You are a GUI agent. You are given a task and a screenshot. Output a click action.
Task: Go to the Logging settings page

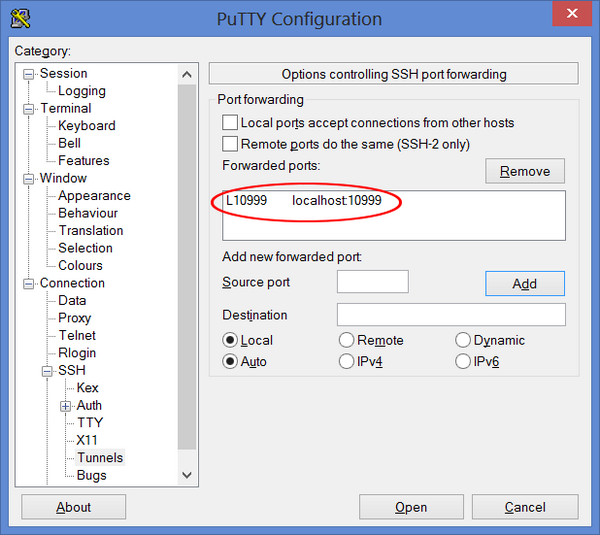coord(81,91)
